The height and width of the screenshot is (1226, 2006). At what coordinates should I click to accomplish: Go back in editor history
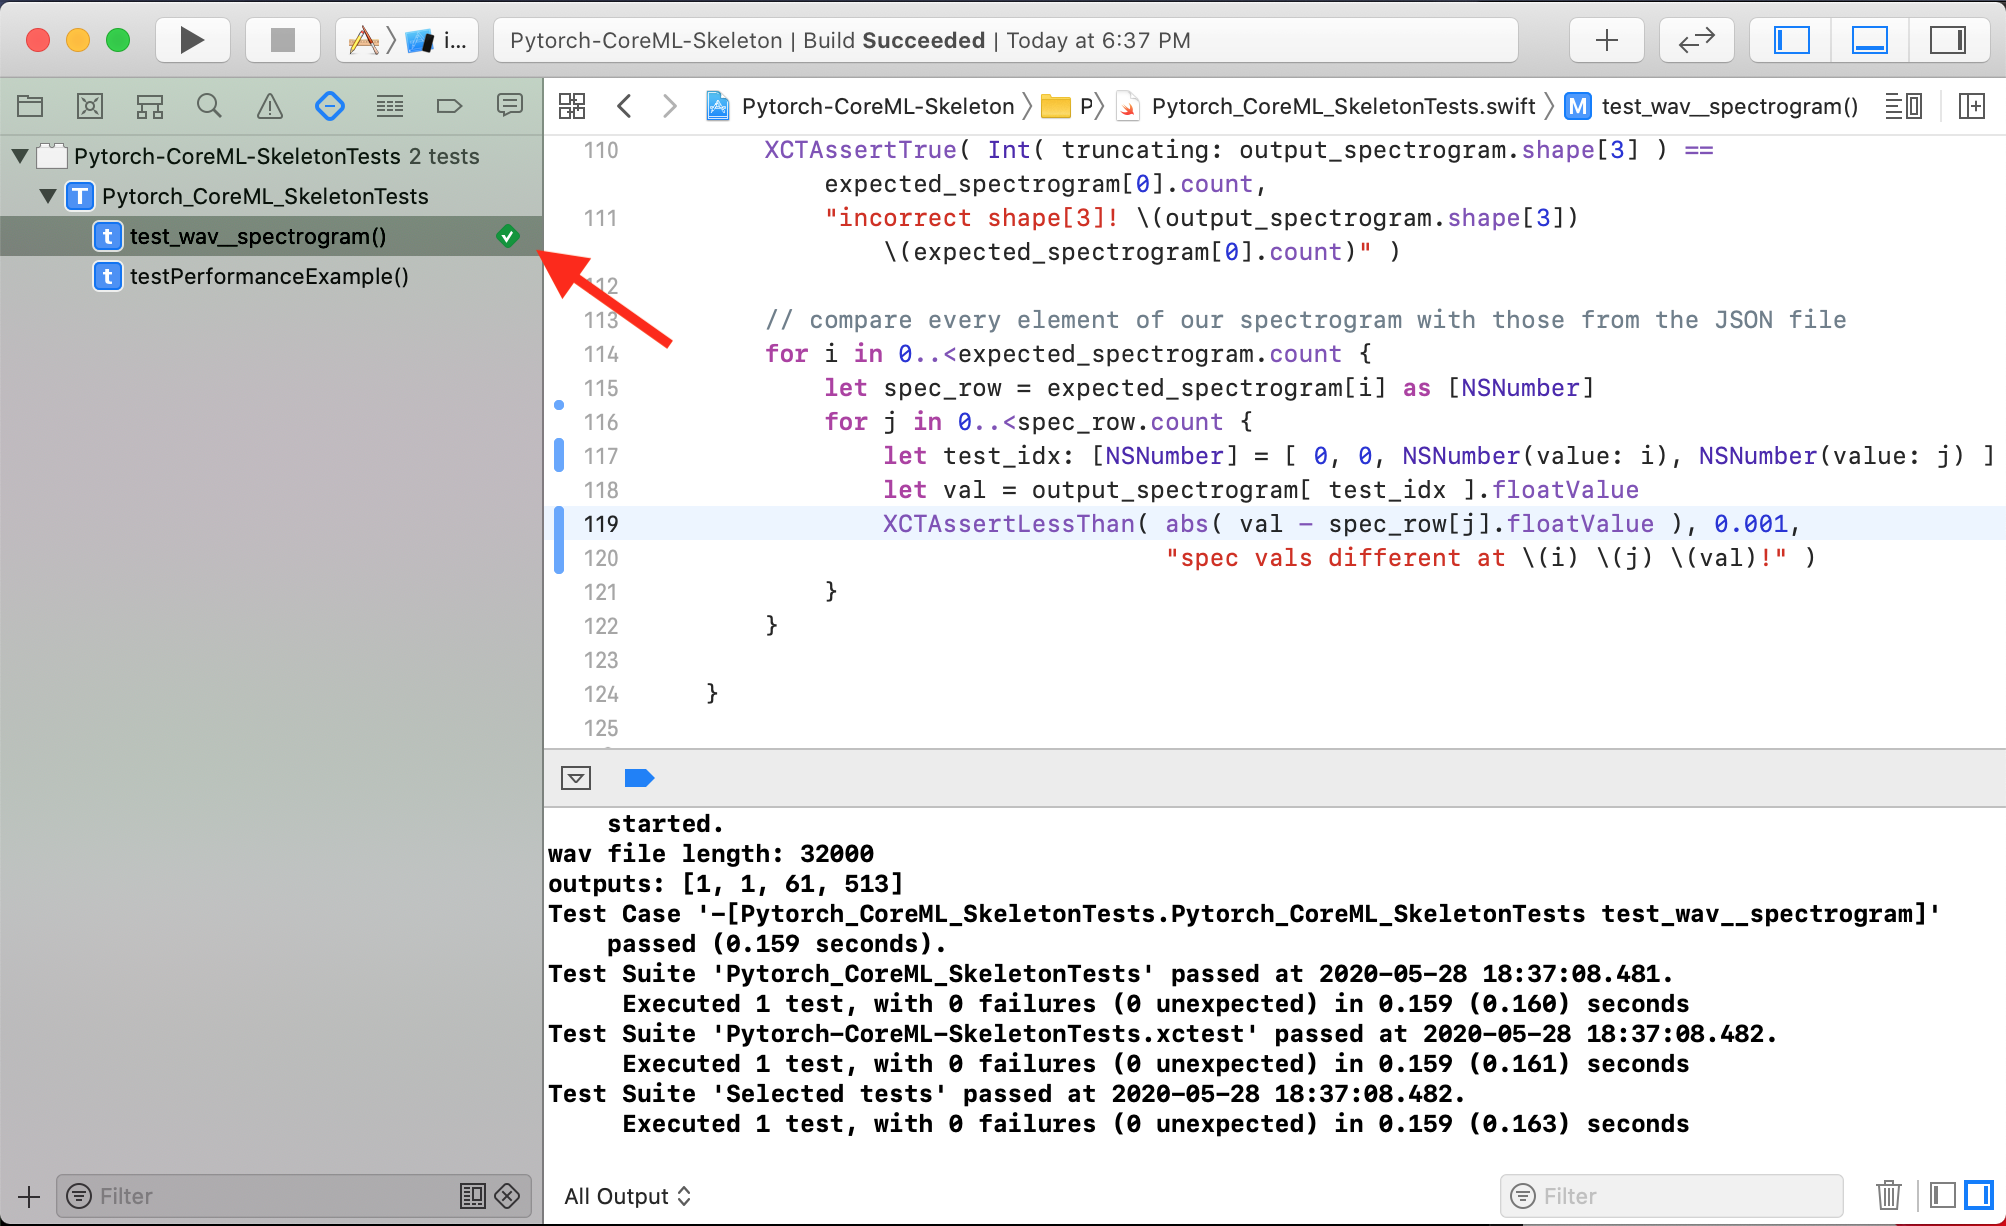(624, 106)
